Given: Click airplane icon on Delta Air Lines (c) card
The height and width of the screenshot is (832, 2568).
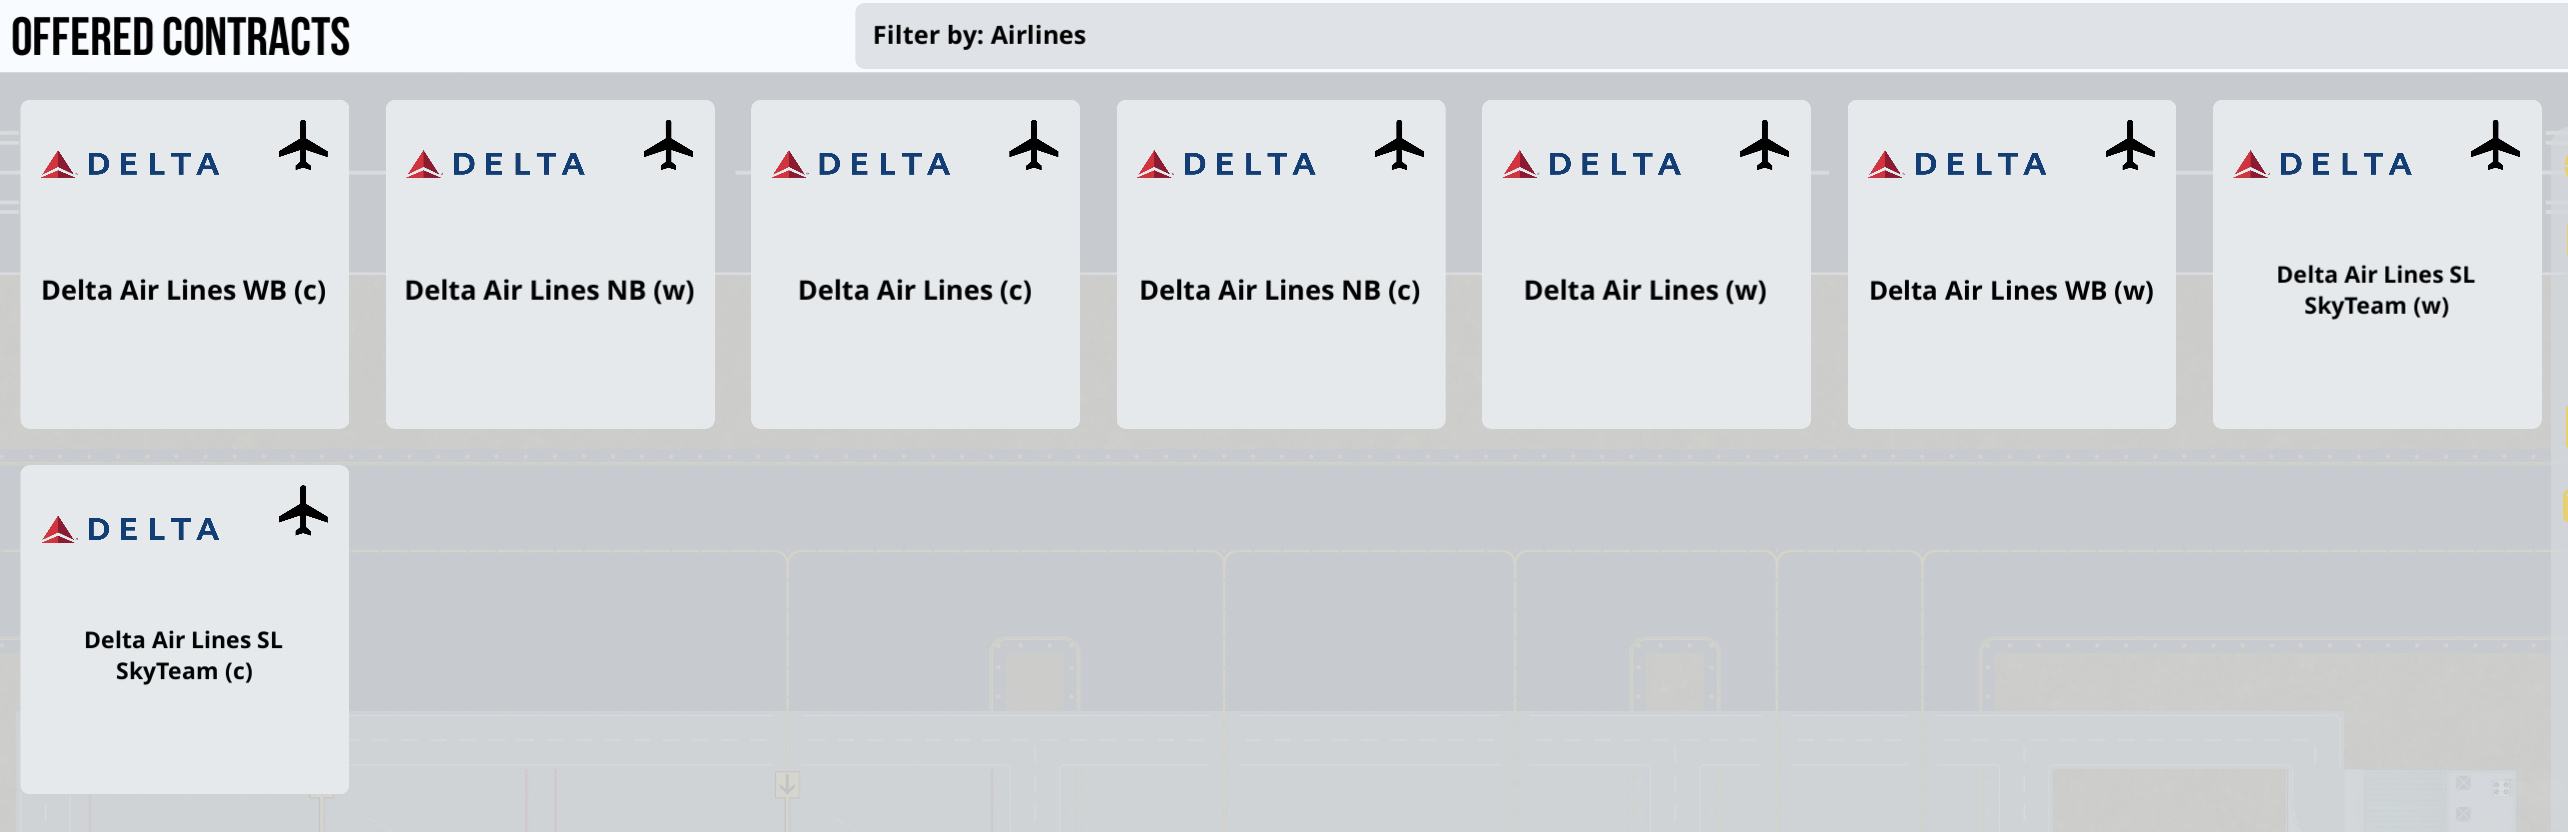Looking at the screenshot, I should pos(1033,145).
